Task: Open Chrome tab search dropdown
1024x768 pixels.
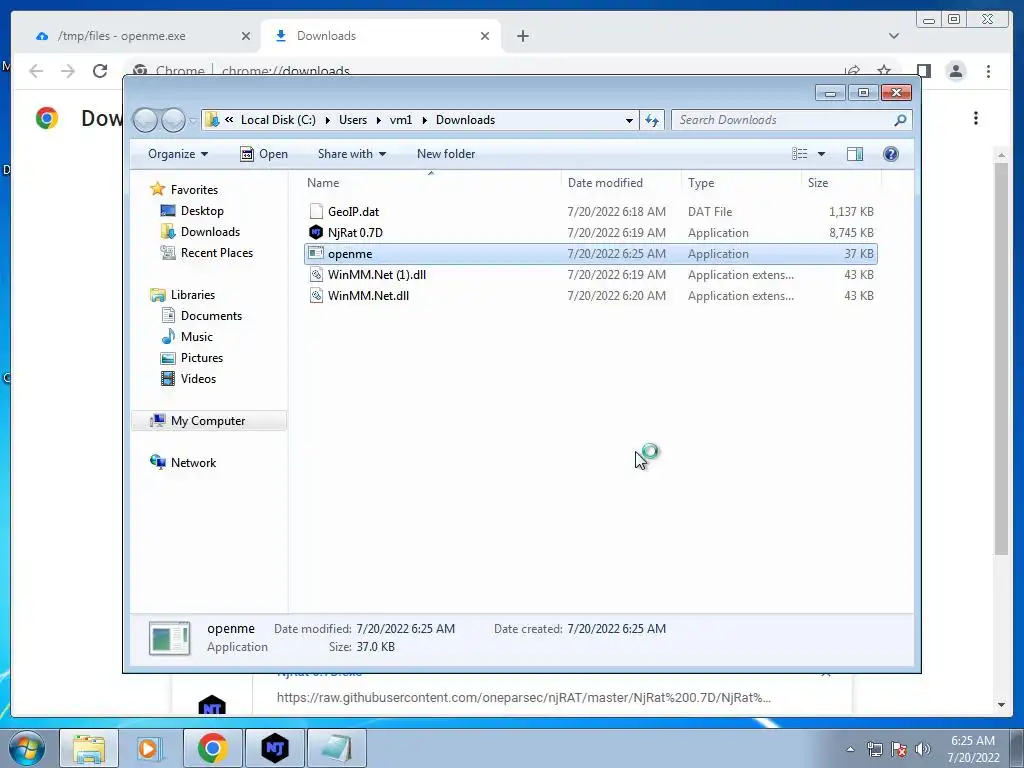Action: point(894,36)
